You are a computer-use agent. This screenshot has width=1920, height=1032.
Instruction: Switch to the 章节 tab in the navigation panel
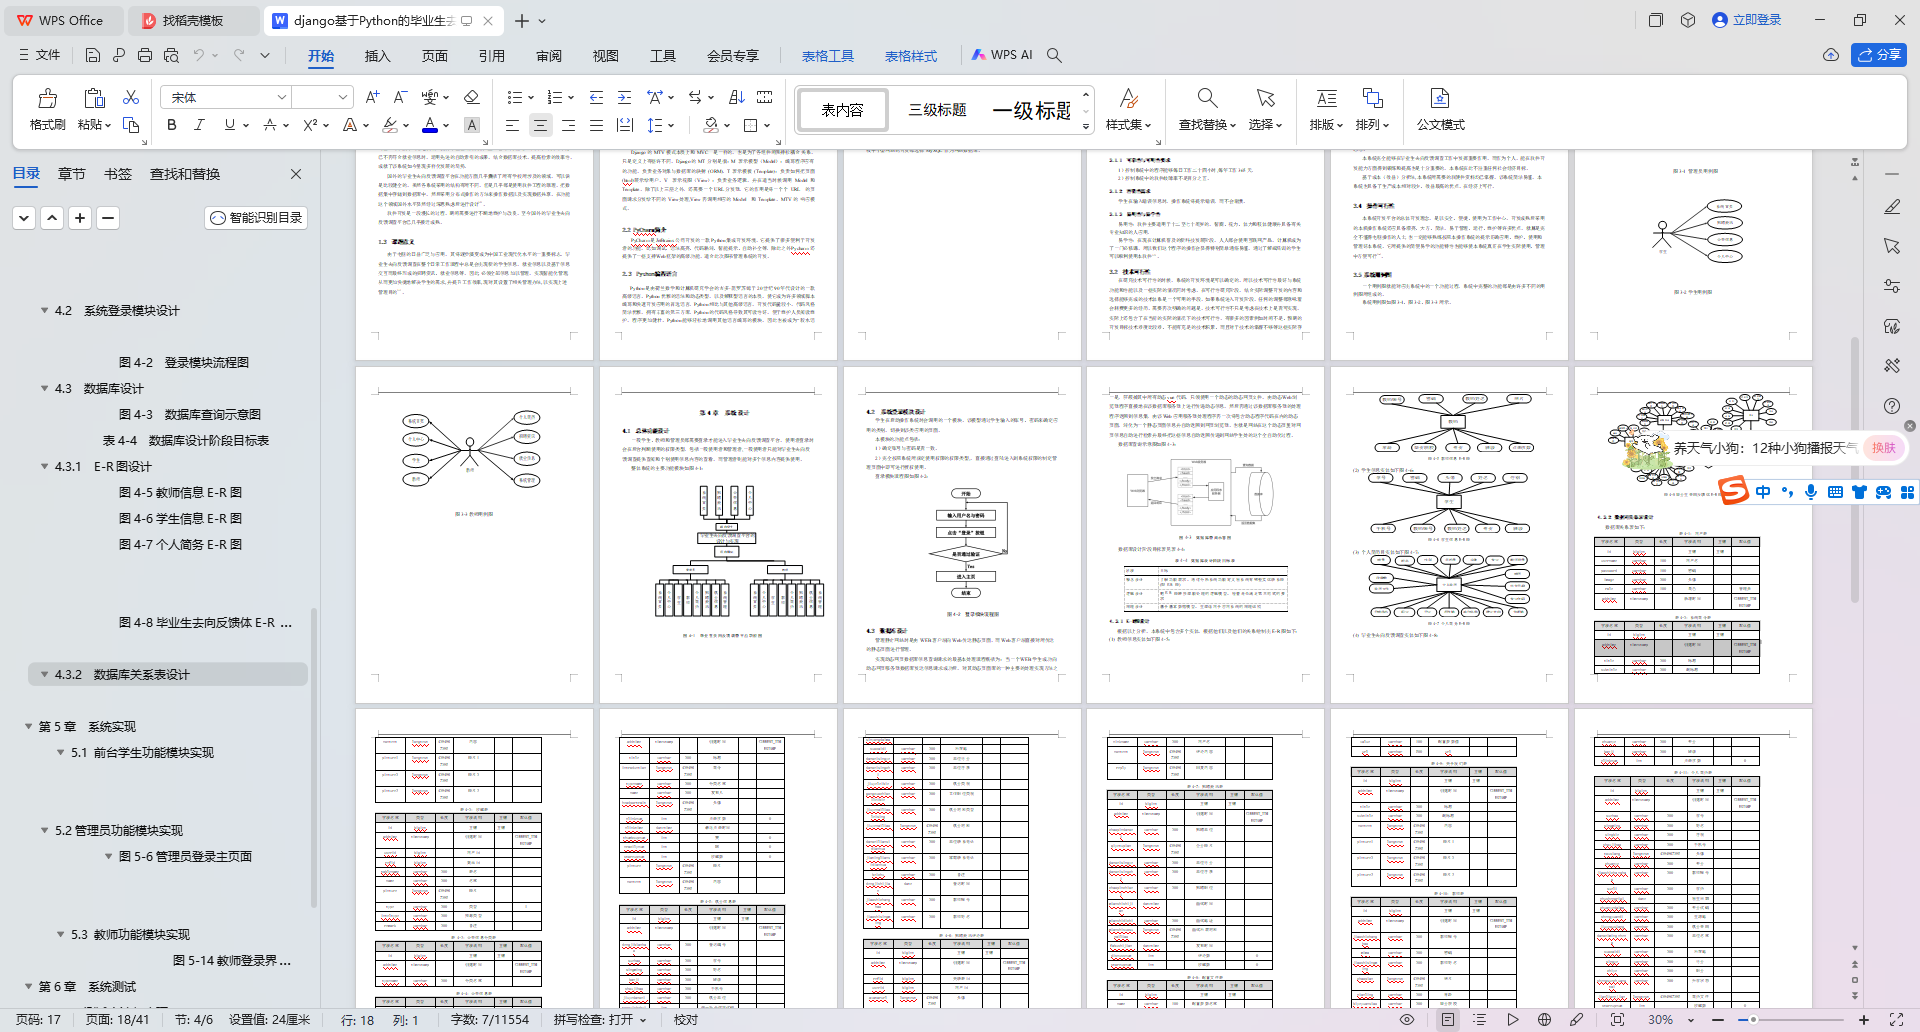click(x=72, y=174)
